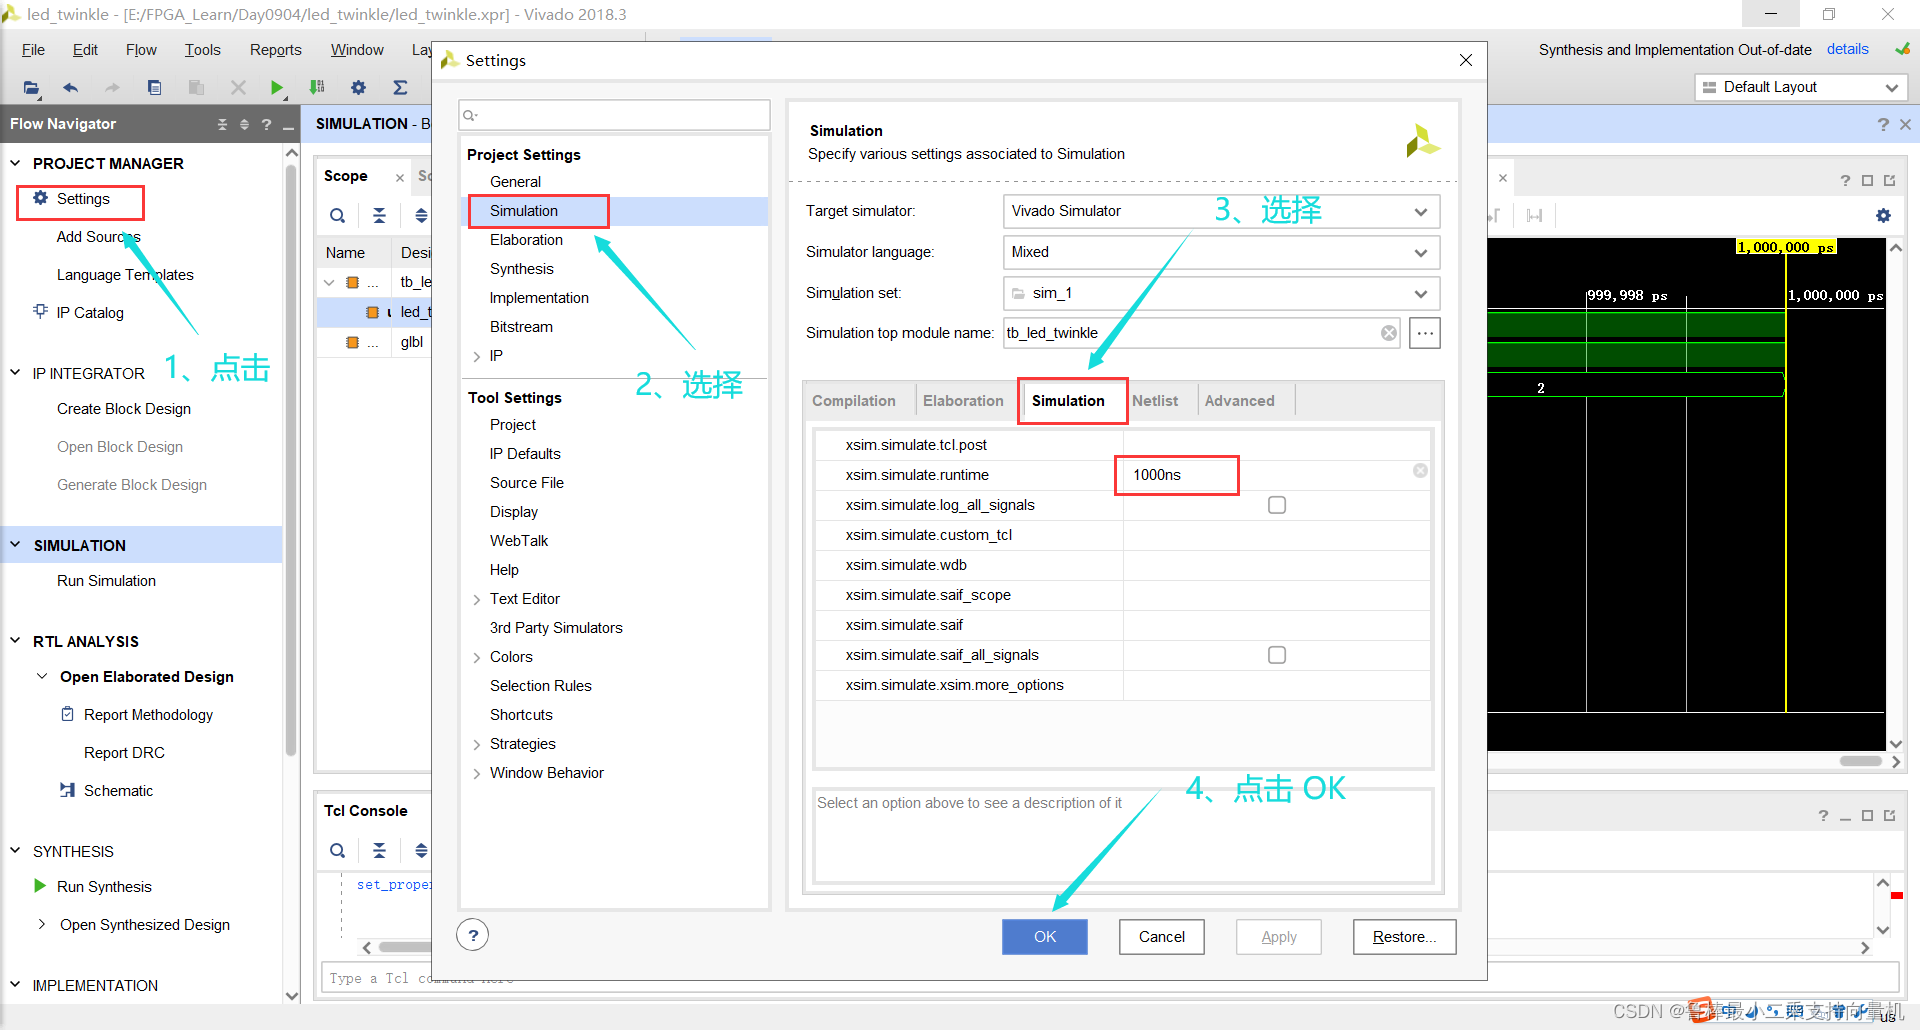The image size is (1920, 1030).
Task: Click the green Run arrow in toolbar
Action: pyautogui.click(x=277, y=88)
